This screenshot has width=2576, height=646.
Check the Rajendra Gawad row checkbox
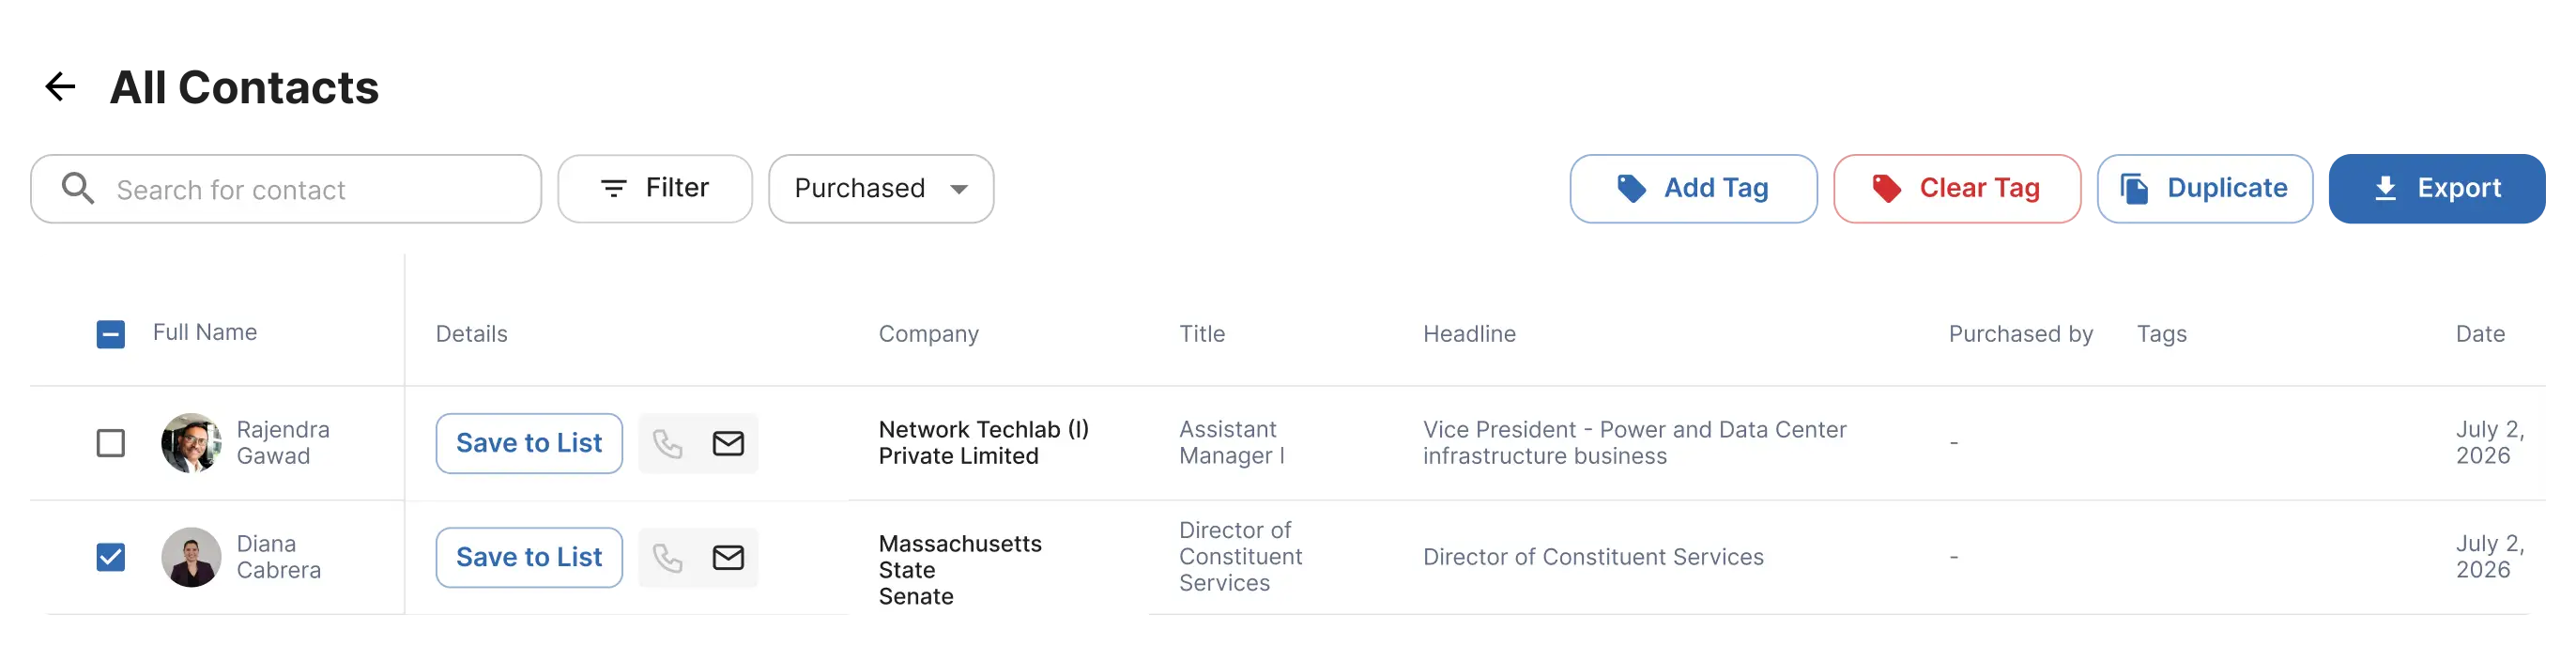(x=111, y=443)
